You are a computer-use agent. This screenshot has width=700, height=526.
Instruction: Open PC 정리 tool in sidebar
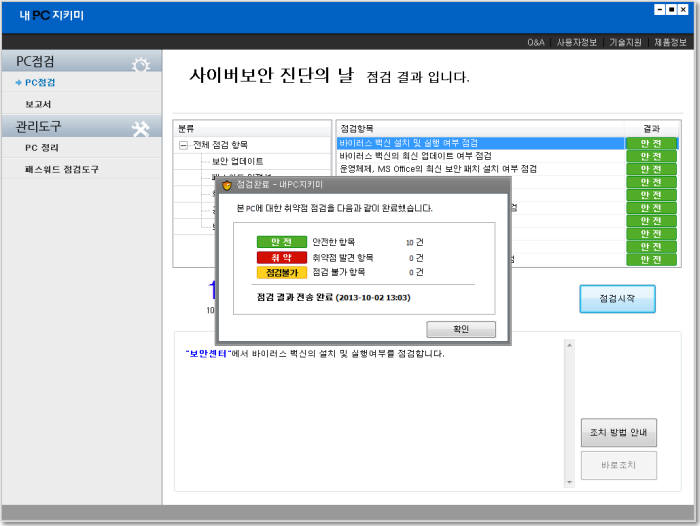[x=42, y=148]
